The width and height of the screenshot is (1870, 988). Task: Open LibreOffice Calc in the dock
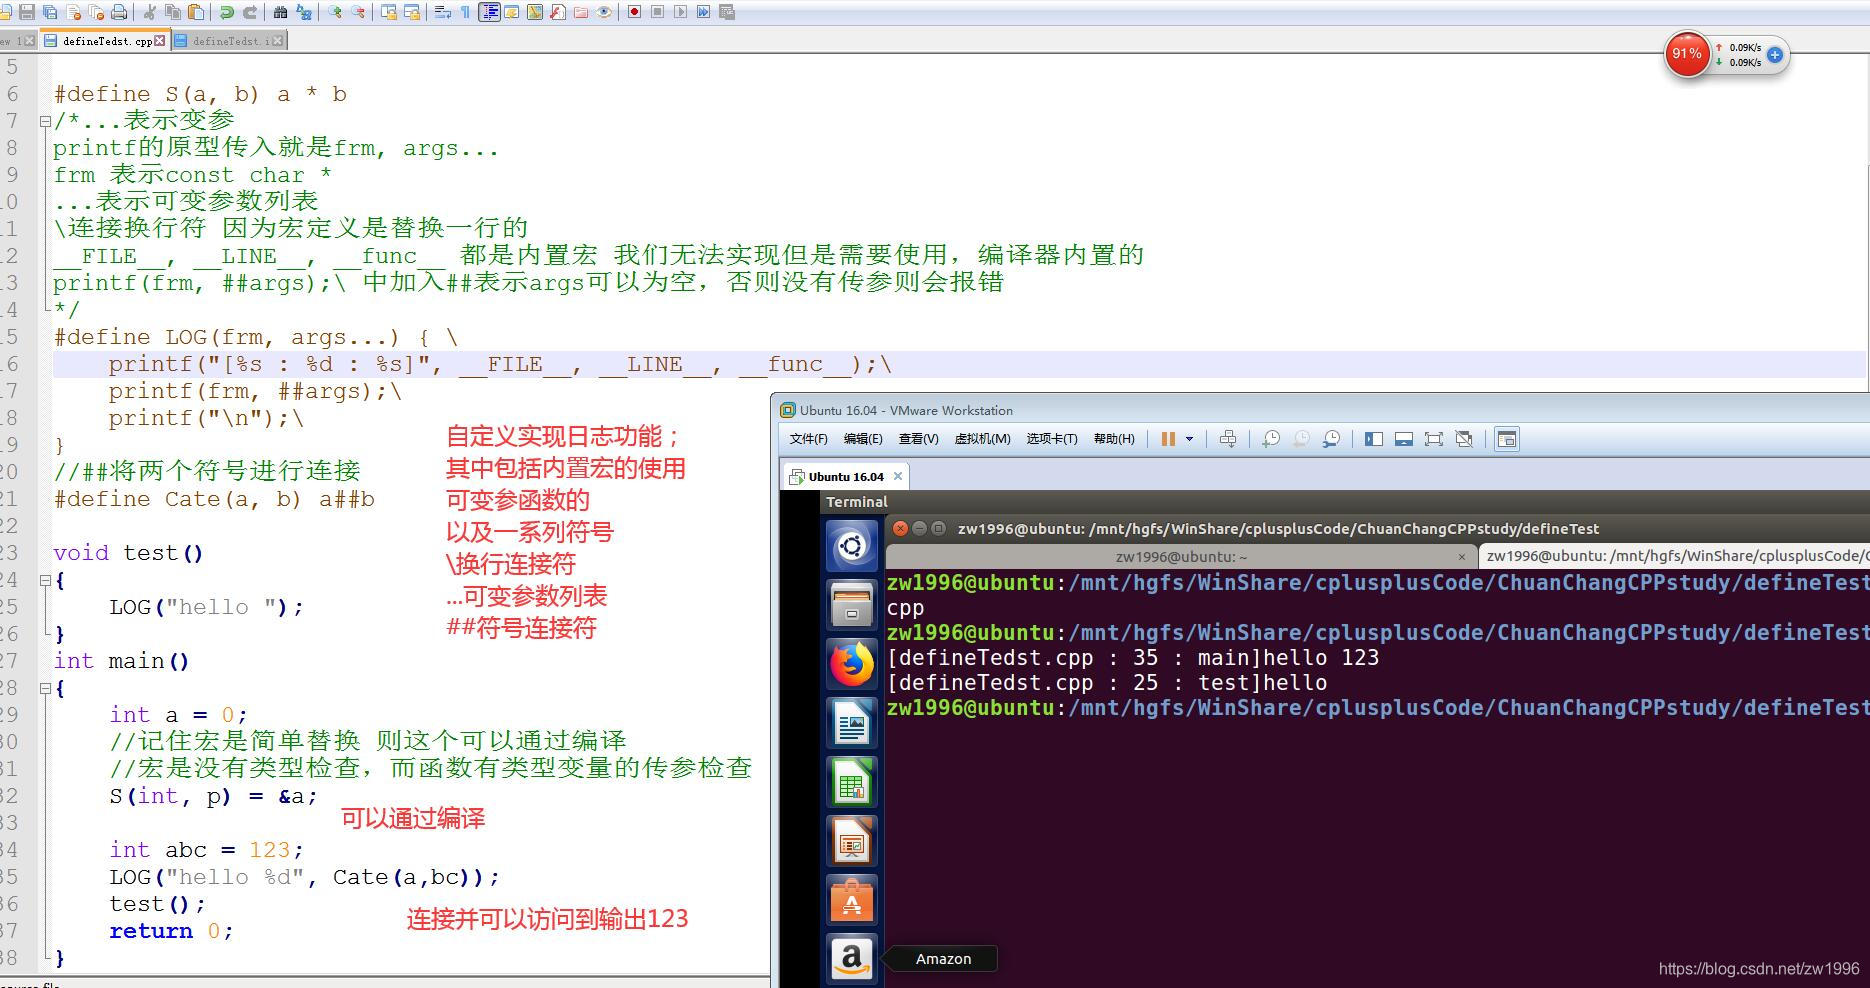click(852, 782)
